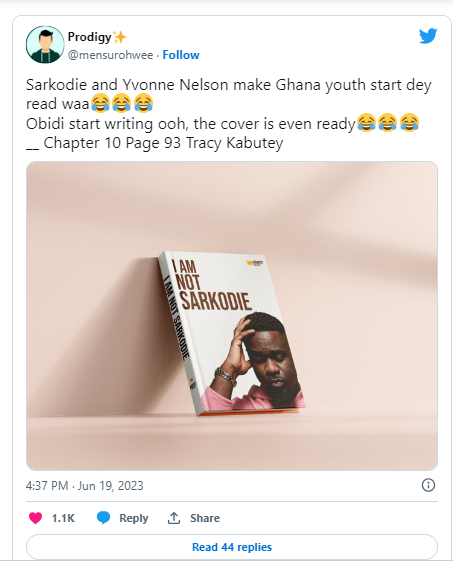Open the tweet info circle icon
This screenshot has height=561, width=453.
tap(428, 485)
